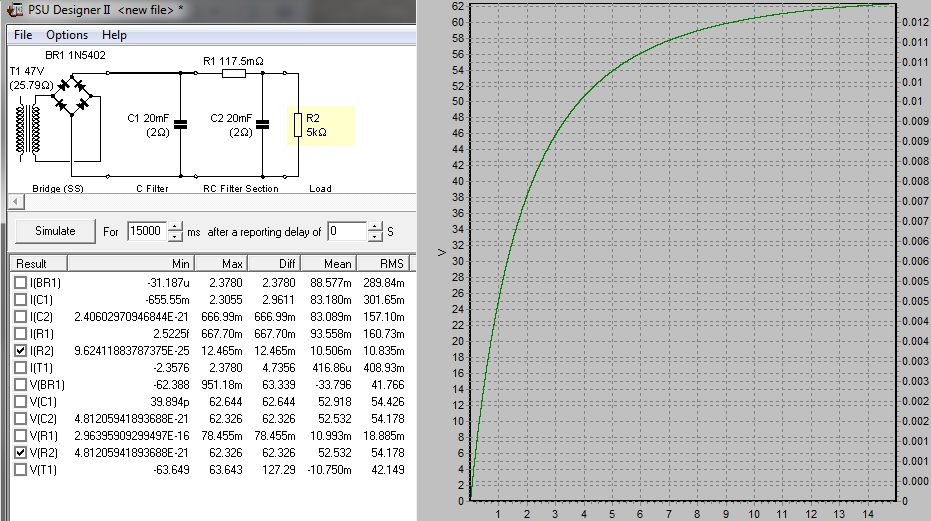
Task: Click the I(R2) Mean value 10.506m
Action: (331, 351)
